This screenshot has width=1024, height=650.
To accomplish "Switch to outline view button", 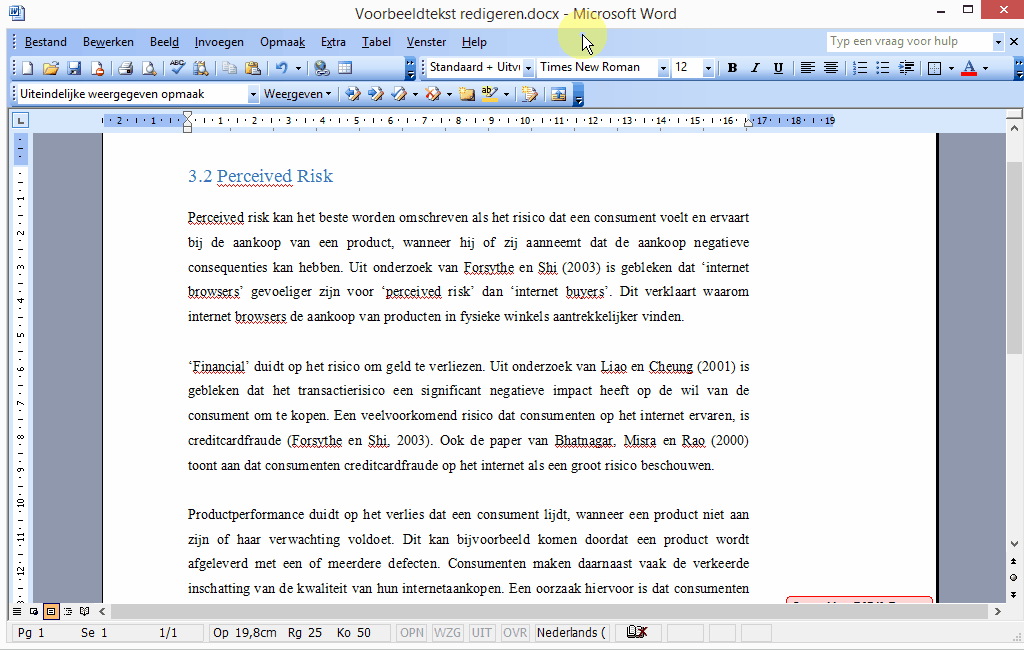I will (x=68, y=611).
